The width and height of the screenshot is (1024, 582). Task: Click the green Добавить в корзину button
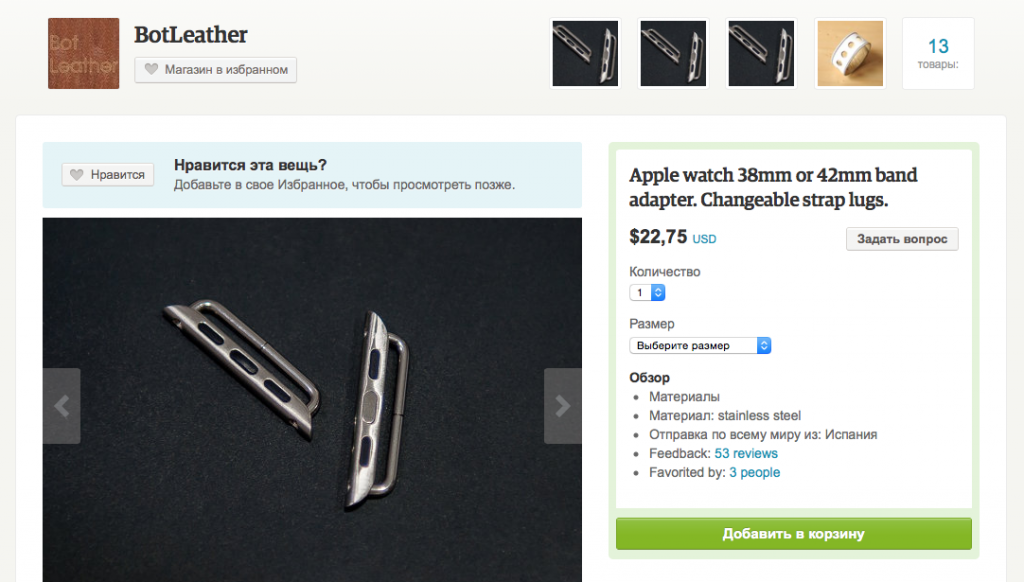point(793,534)
